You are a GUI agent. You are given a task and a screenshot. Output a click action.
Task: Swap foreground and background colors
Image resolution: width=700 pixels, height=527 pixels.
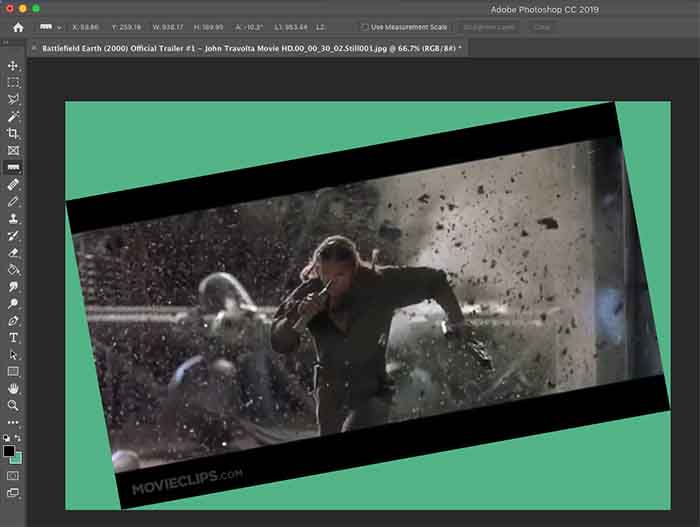click(19, 439)
